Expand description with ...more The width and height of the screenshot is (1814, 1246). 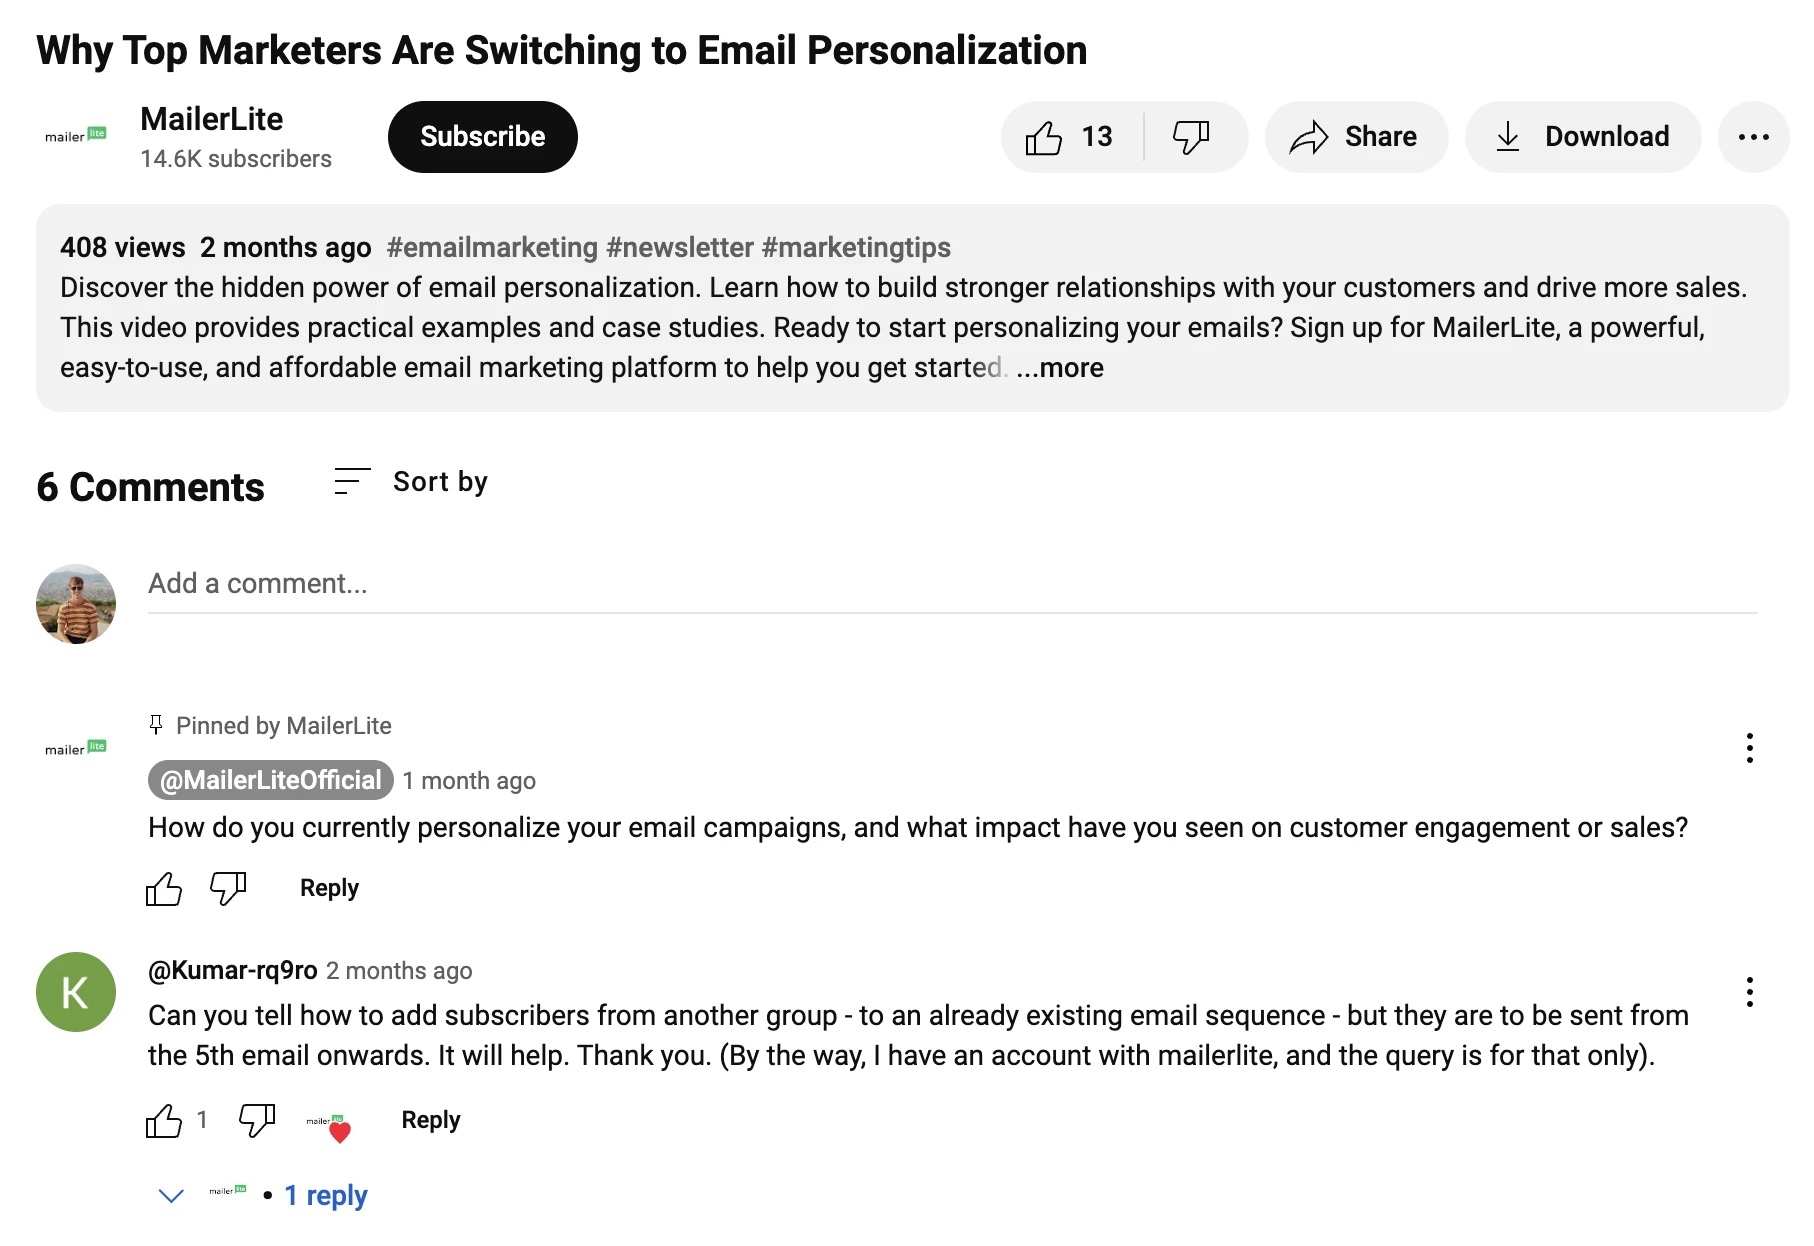pos(1060,368)
